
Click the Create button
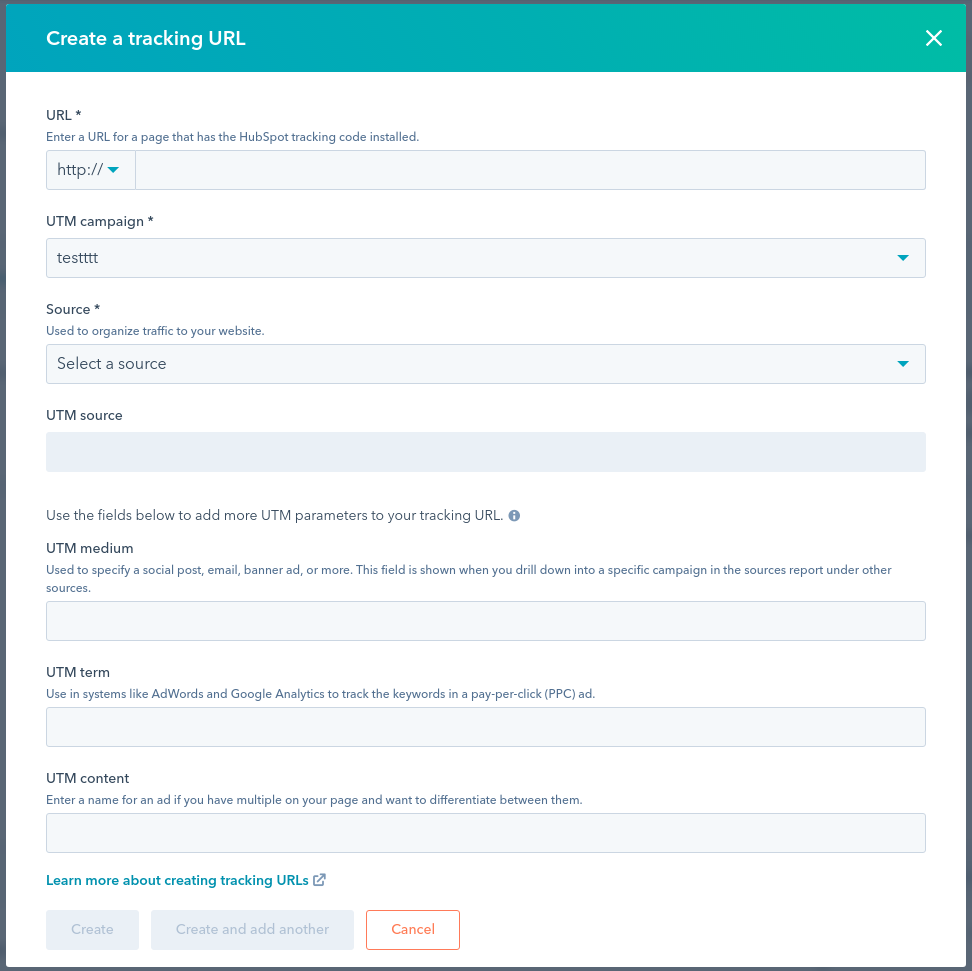(92, 929)
